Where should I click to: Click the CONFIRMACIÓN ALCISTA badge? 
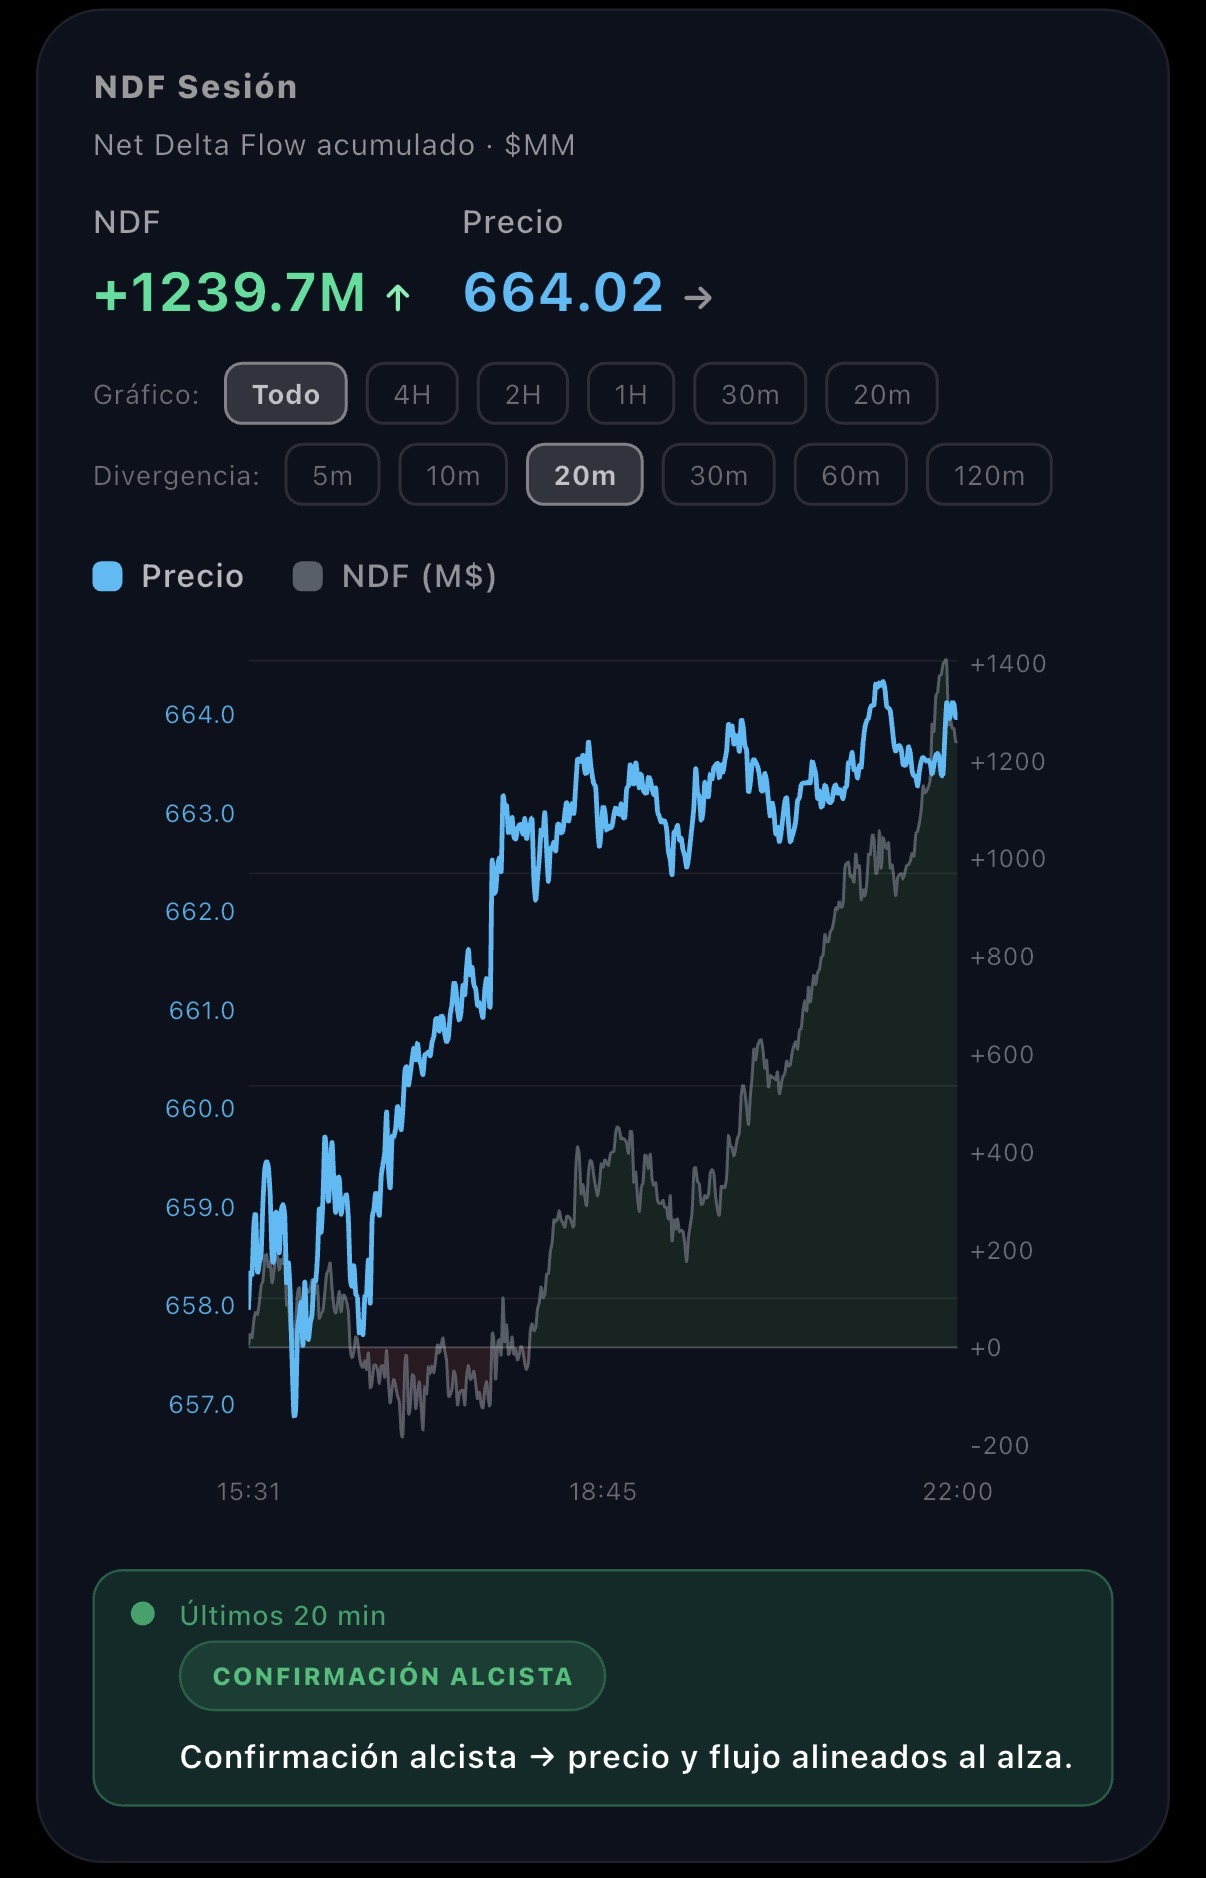pyautogui.click(x=392, y=1676)
